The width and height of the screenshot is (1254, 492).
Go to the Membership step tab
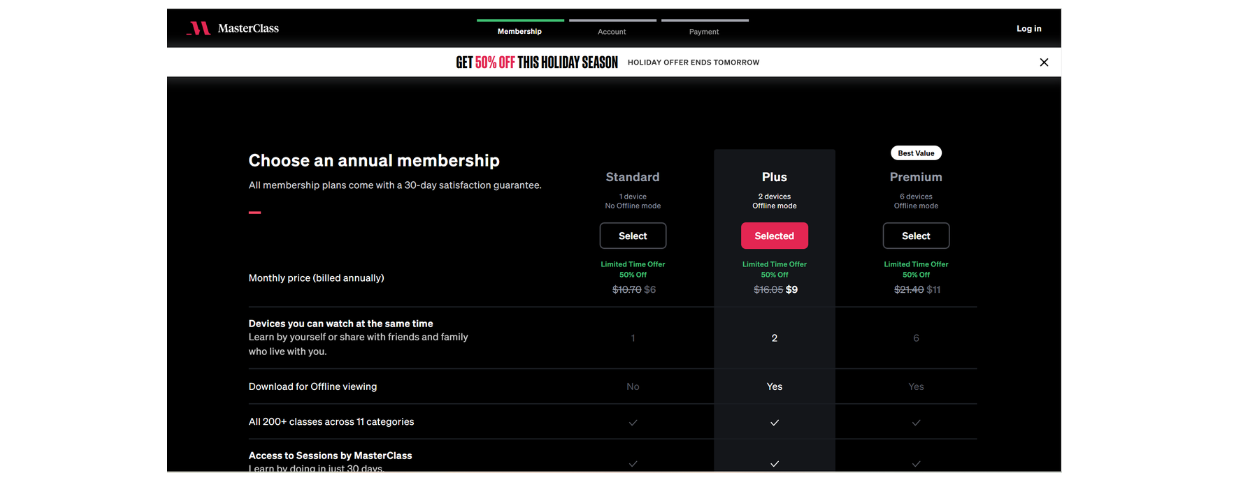[520, 31]
